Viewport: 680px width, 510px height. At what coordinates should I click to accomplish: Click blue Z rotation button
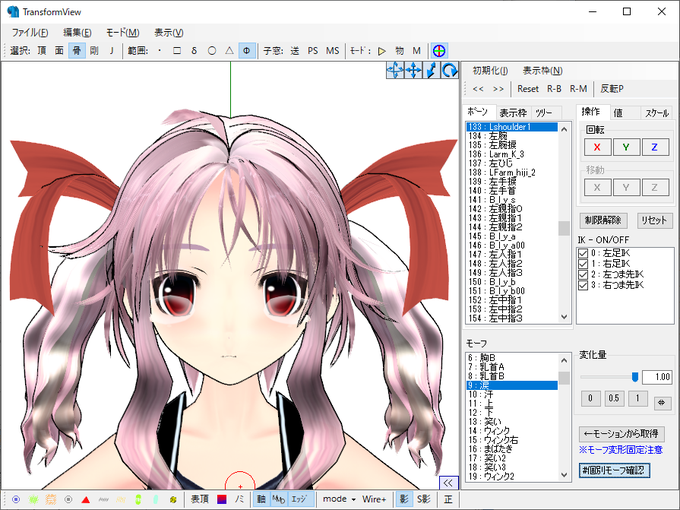[x=655, y=147]
